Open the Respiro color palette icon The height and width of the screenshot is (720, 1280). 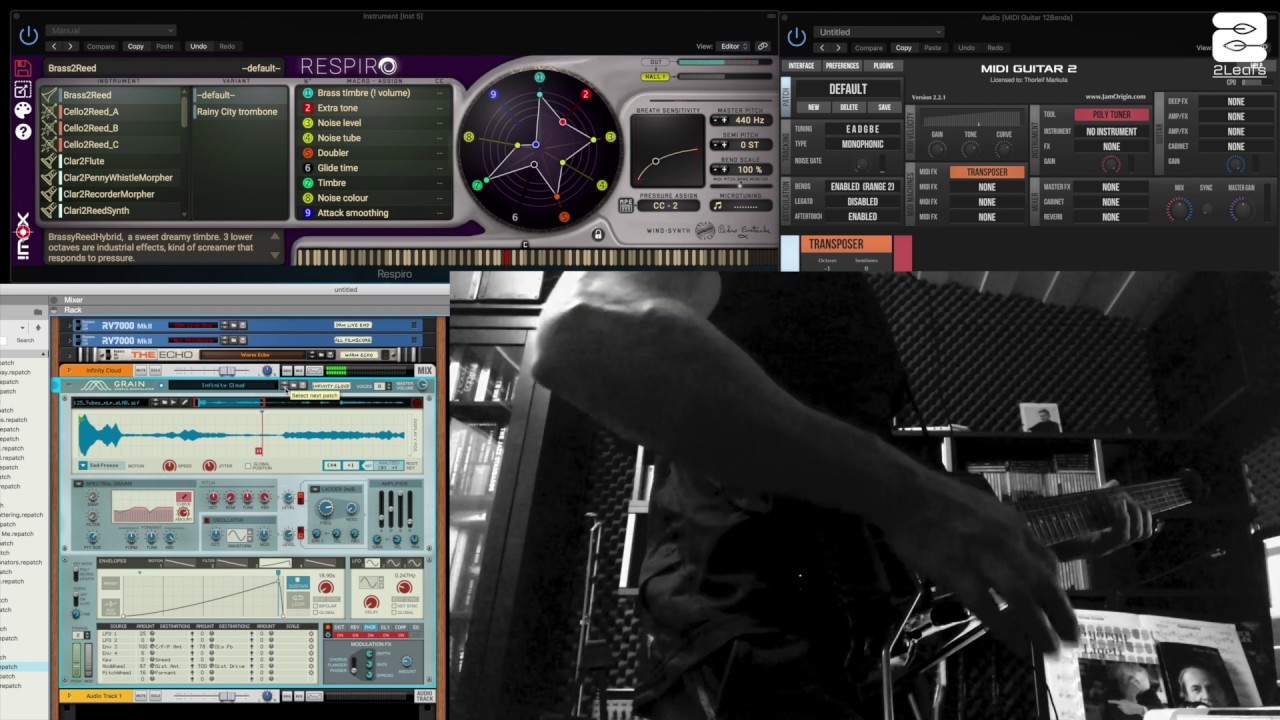coord(22,110)
